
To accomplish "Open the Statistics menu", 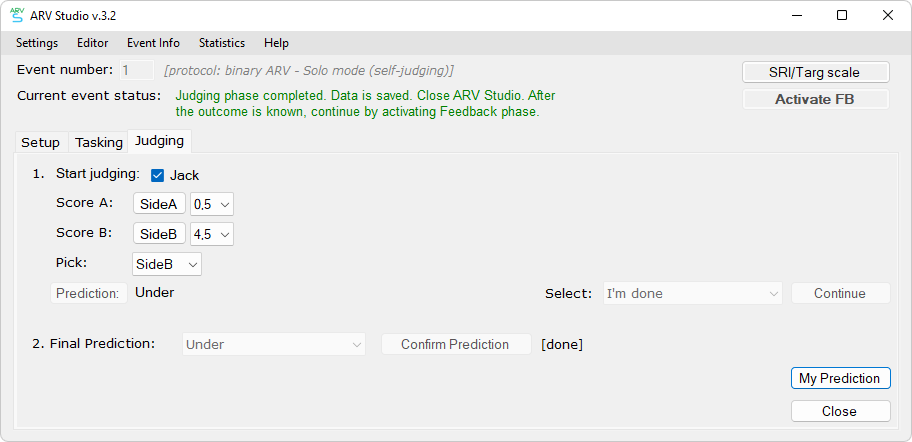I will tap(222, 43).
